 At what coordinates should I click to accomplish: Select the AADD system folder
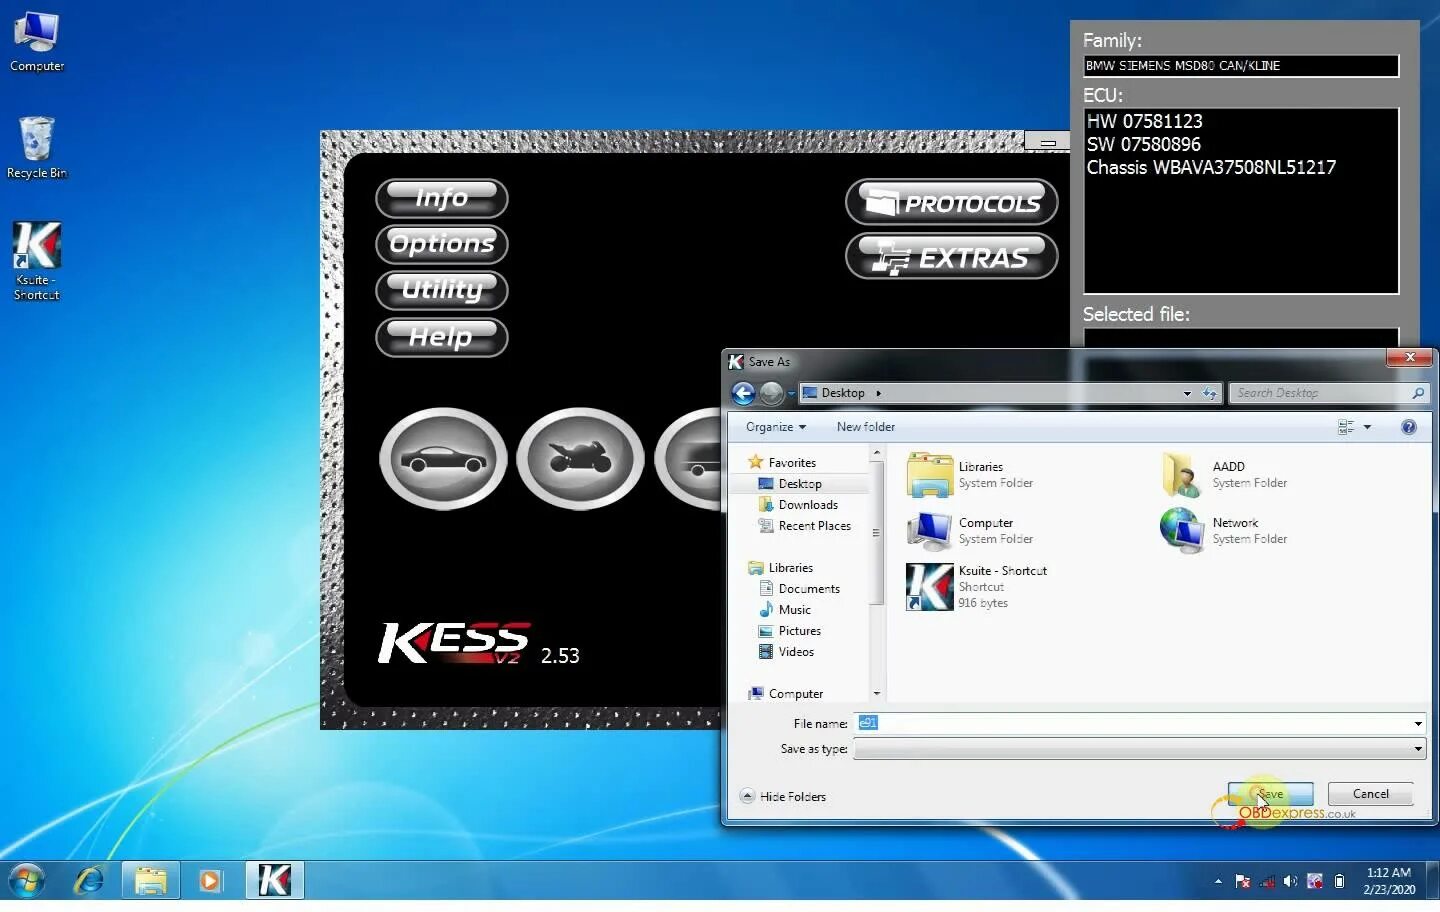point(1225,475)
